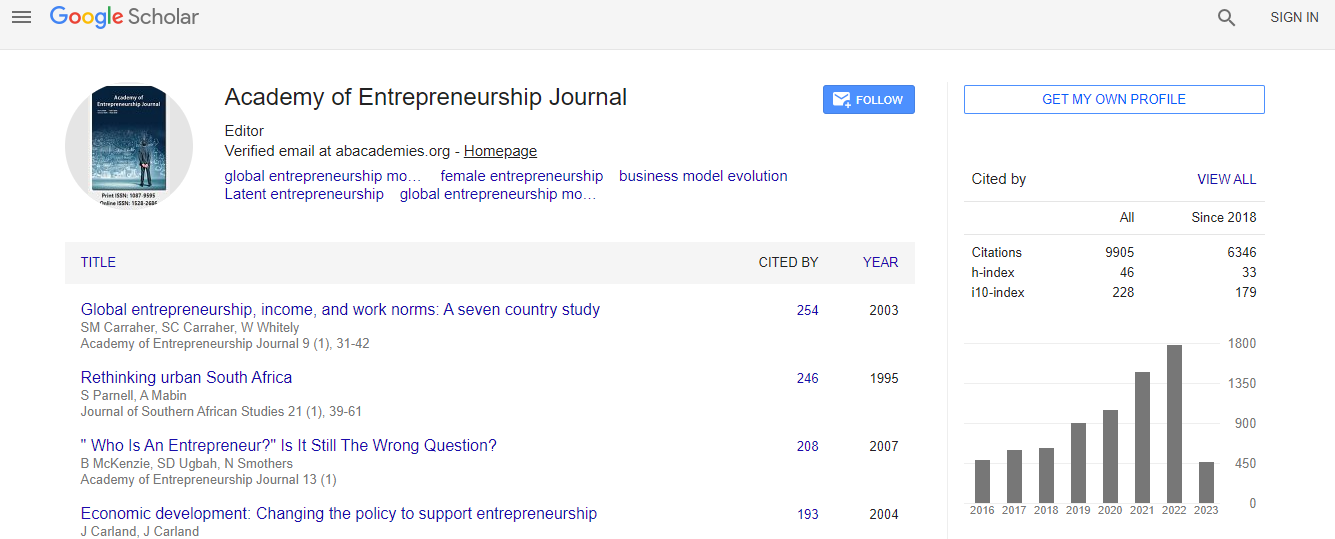Sort articles by the Title column header
The image size is (1335, 539).
98,262
